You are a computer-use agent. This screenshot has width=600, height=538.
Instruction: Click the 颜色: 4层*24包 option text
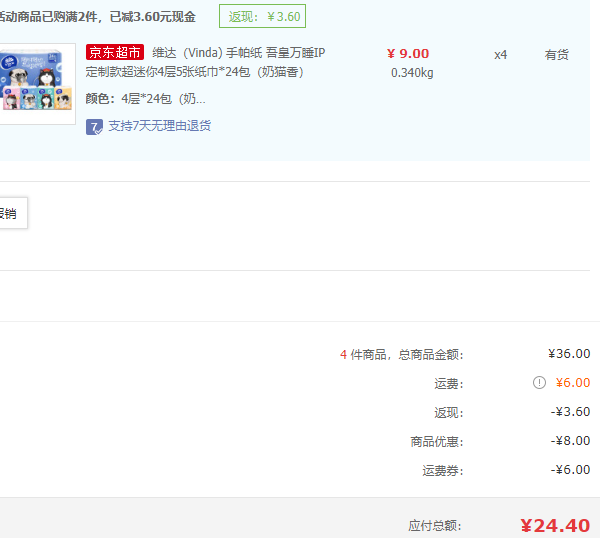[x=145, y=99]
